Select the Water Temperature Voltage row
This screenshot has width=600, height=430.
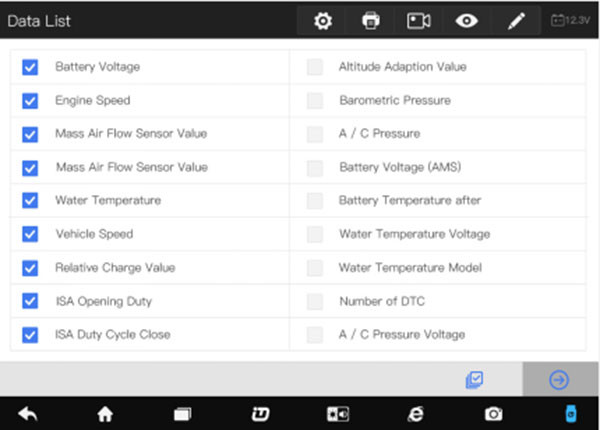click(x=438, y=234)
